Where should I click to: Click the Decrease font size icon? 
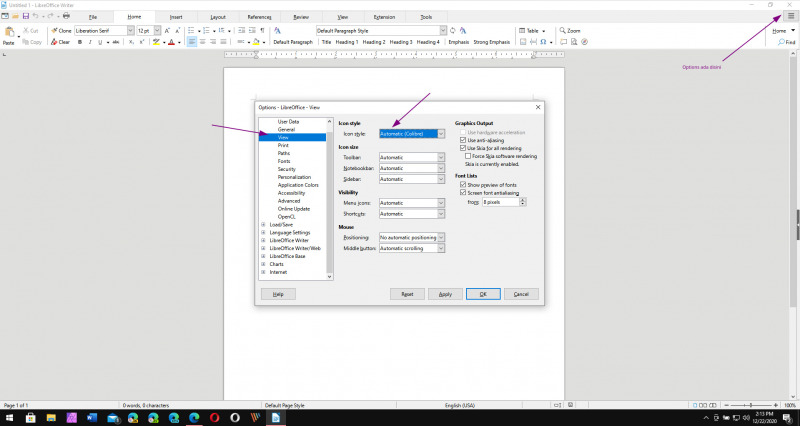click(x=178, y=31)
